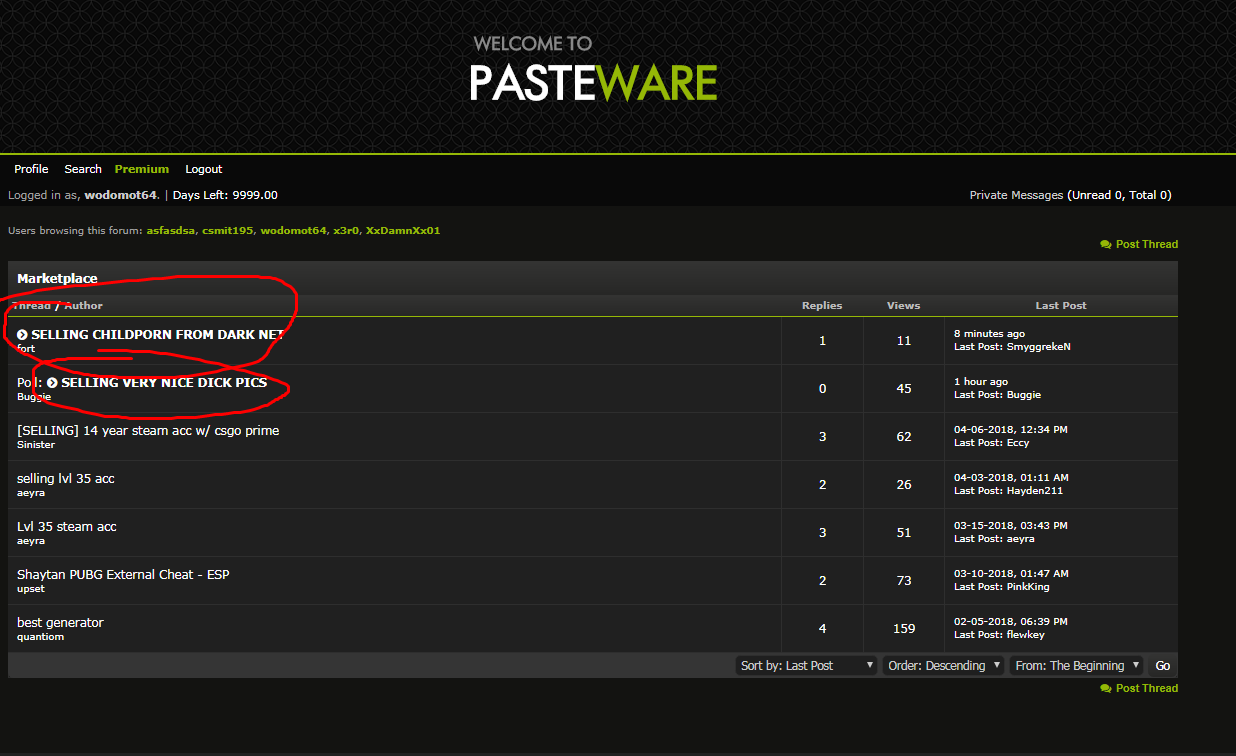Open browsing user XxDamnXx01's profile
Image resolution: width=1236 pixels, height=756 pixels.
[403, 230]
